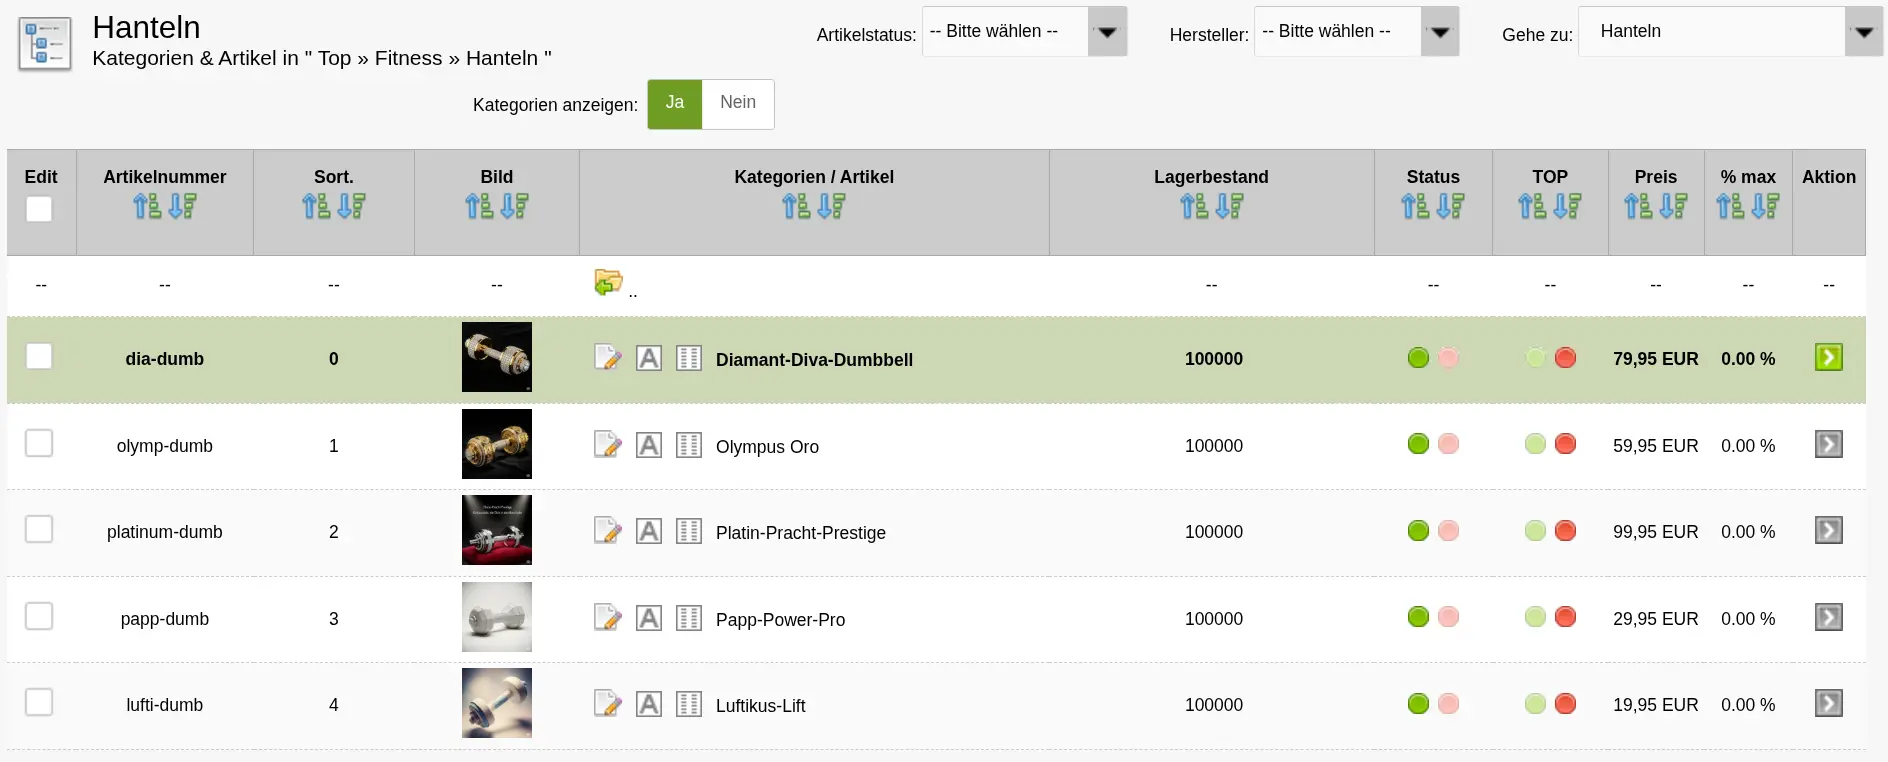Image resolution: width=1888 pixels, height=762 pixels.
Task: Select the checkbox for papp-dumb row
Action: (39, 616)
